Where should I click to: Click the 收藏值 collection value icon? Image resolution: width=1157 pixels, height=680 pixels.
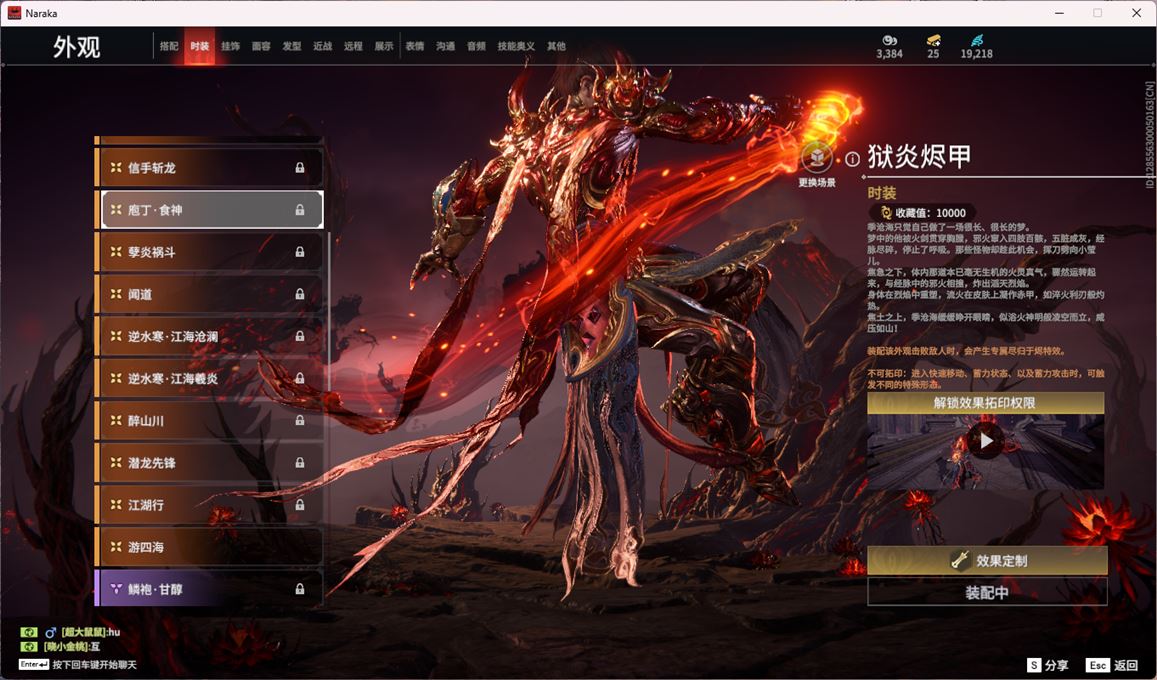[x=886, y=212]
